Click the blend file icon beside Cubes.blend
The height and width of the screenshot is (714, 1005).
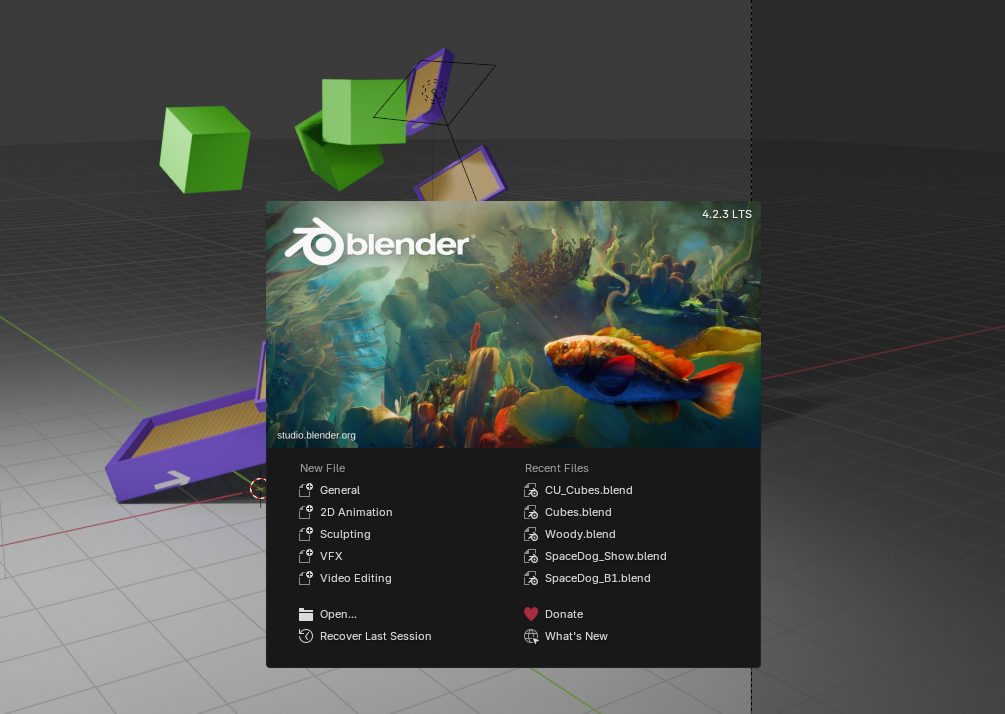531,512
